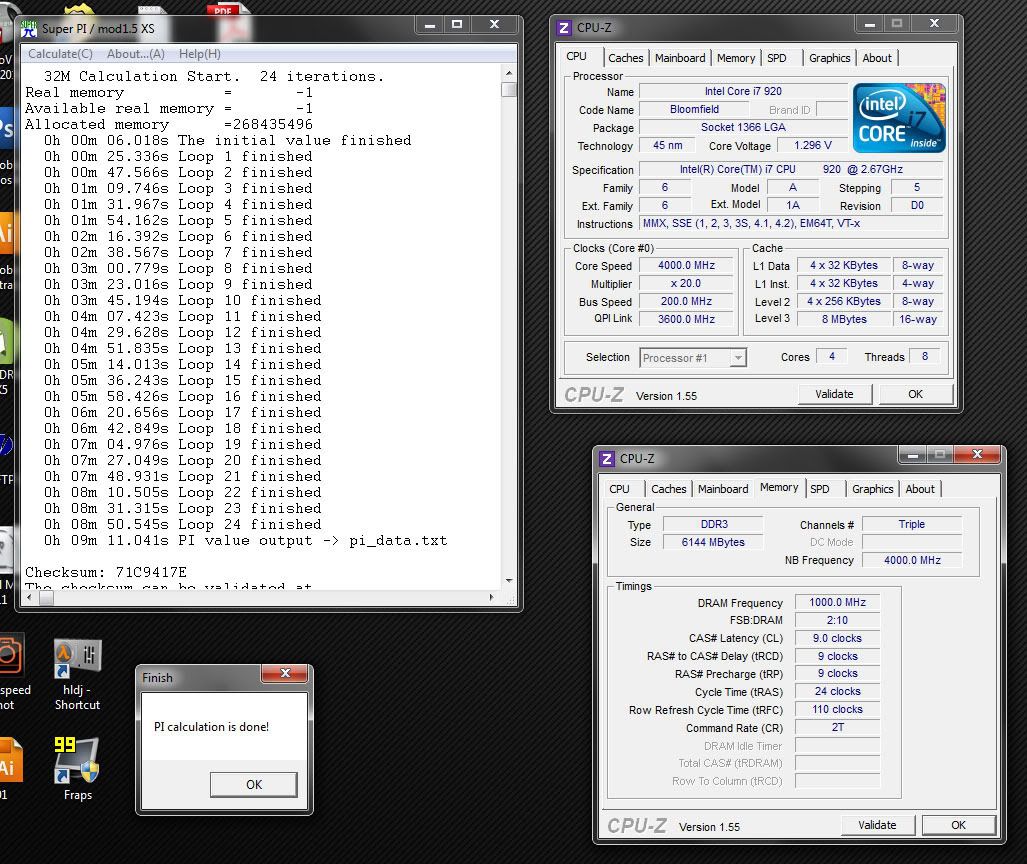1027x864 pixels.
Task: Click OK in the CPU-Z processor window
Action: 916,394
